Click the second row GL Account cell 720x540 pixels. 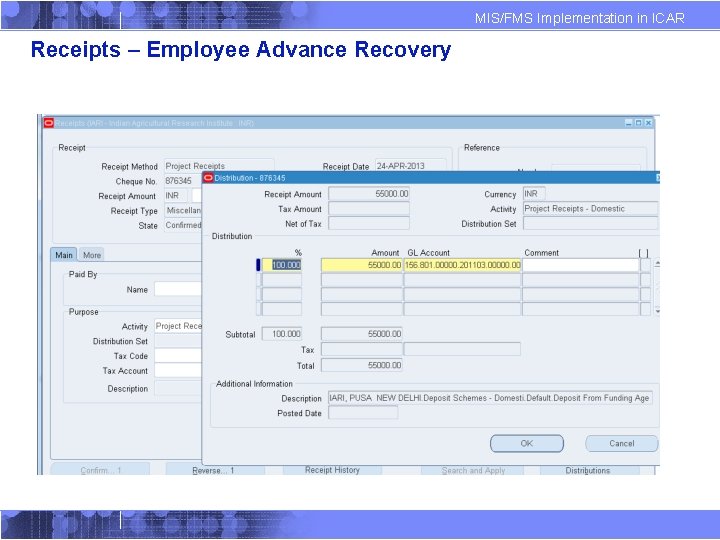tap(462, 280)
